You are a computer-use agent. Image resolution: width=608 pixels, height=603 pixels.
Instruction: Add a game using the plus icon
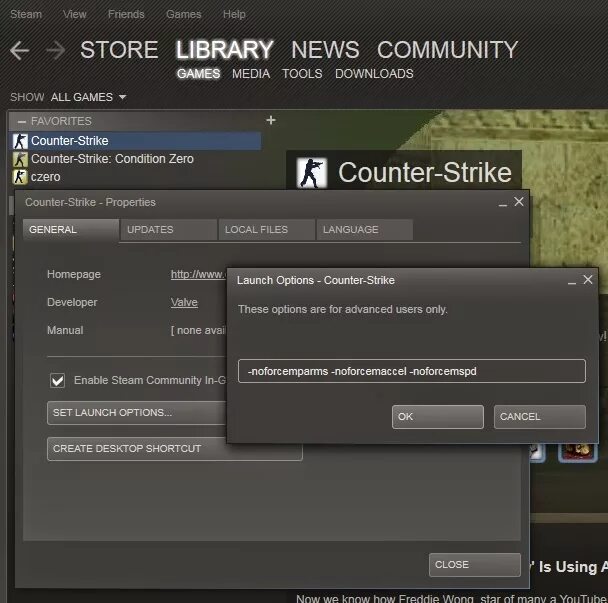tap(271, 120)
